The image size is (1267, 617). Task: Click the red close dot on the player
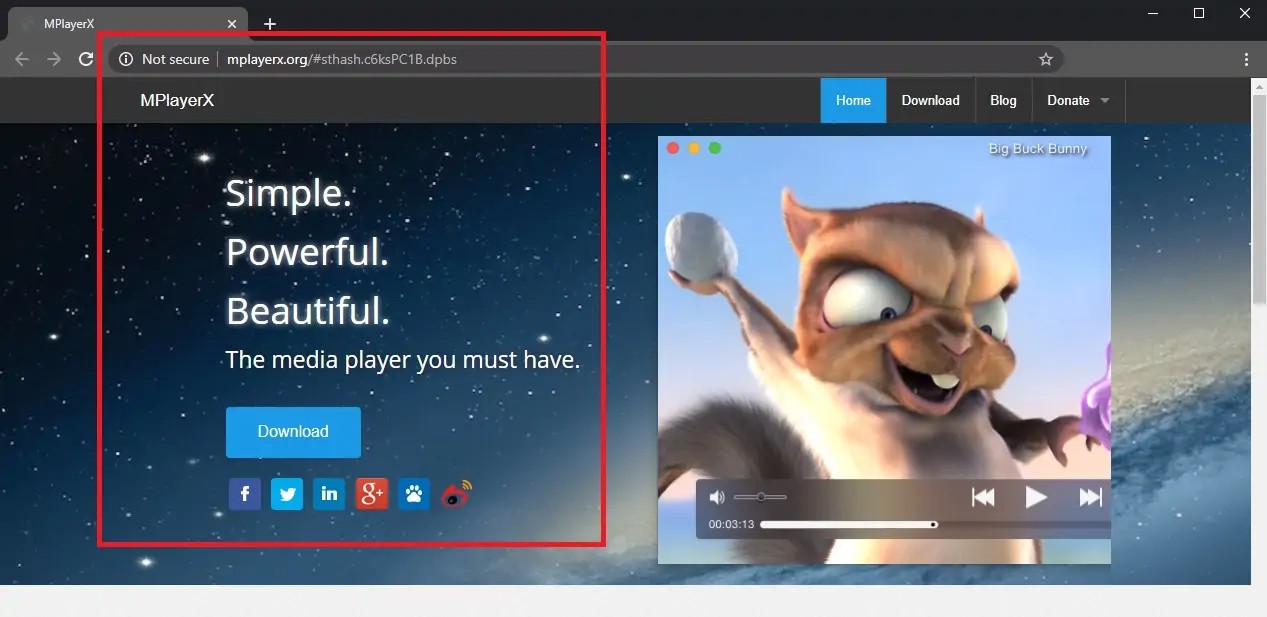point(673,148)
